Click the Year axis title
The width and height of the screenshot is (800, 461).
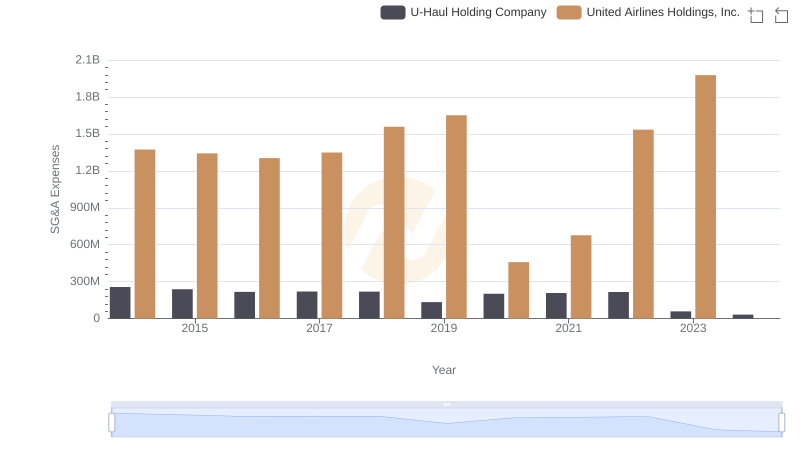click(444, 370)
